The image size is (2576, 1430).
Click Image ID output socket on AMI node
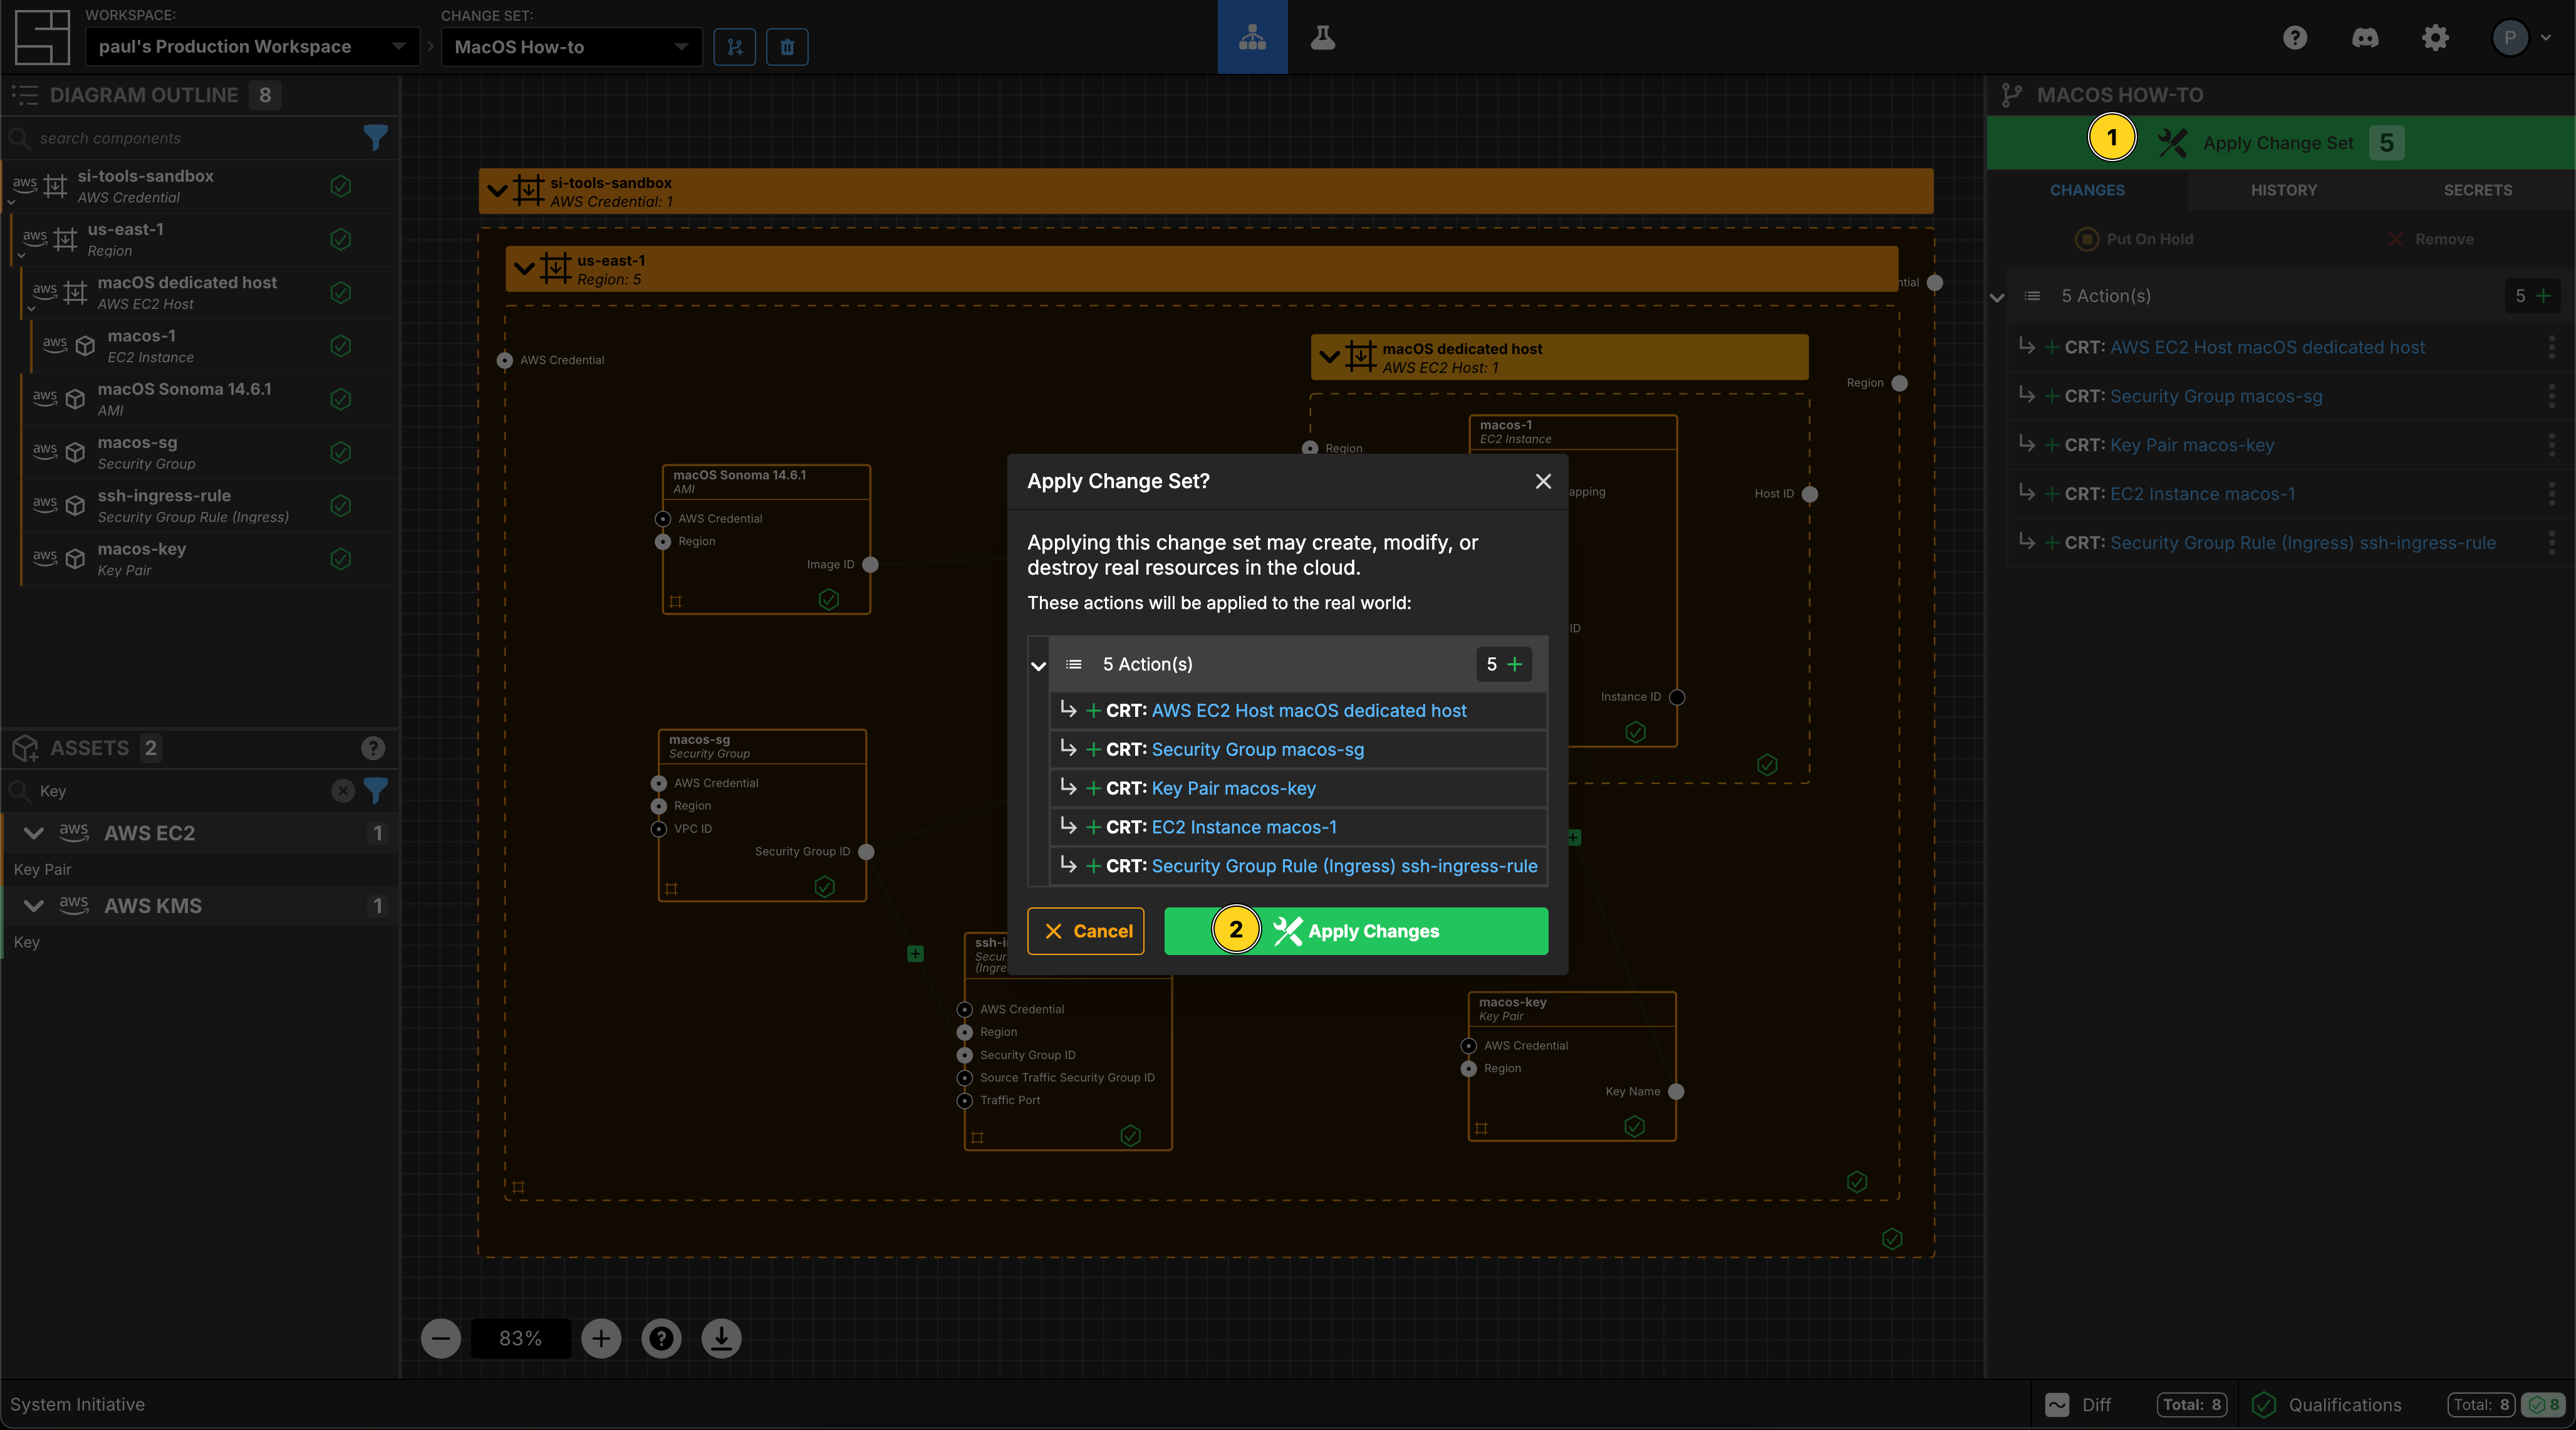point(870,565)
